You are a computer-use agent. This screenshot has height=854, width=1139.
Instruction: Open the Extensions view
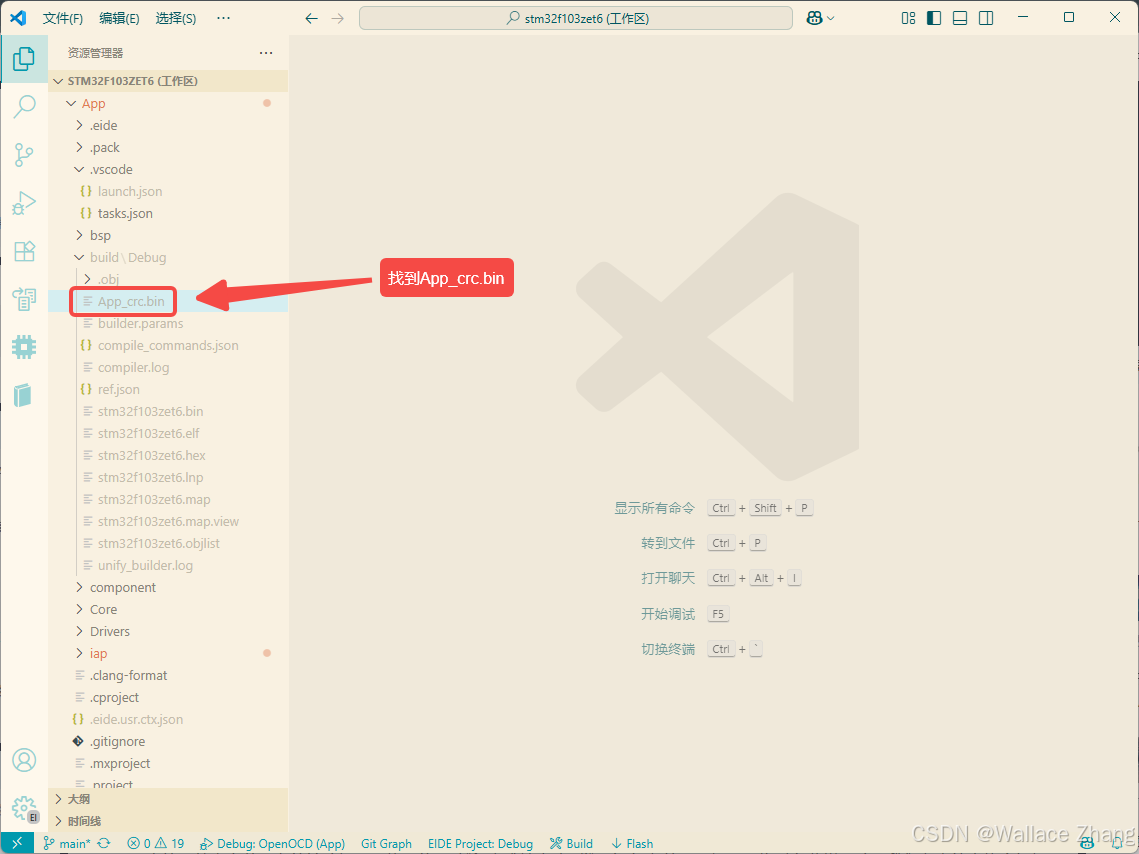(x=24, y=251)
